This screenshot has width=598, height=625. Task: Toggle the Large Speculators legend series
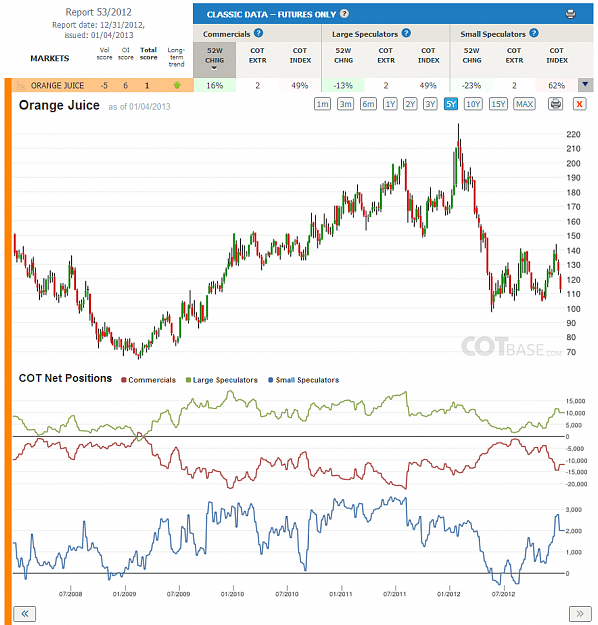click(222, 380)
